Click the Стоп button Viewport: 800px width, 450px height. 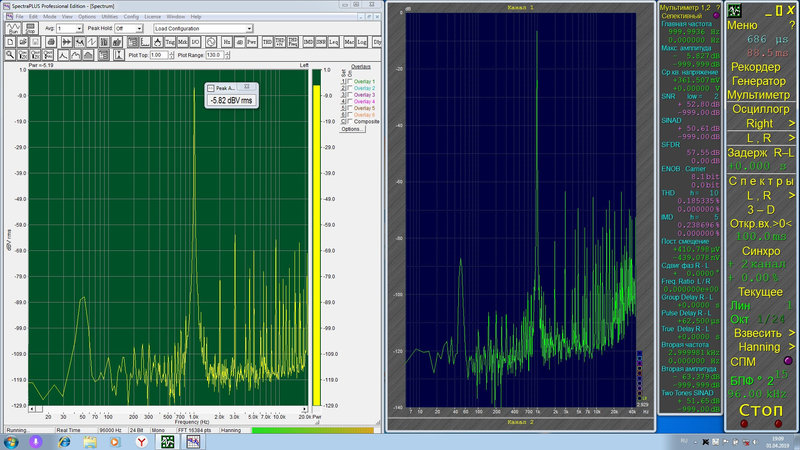pyautogui.click(x=760, y=410)
